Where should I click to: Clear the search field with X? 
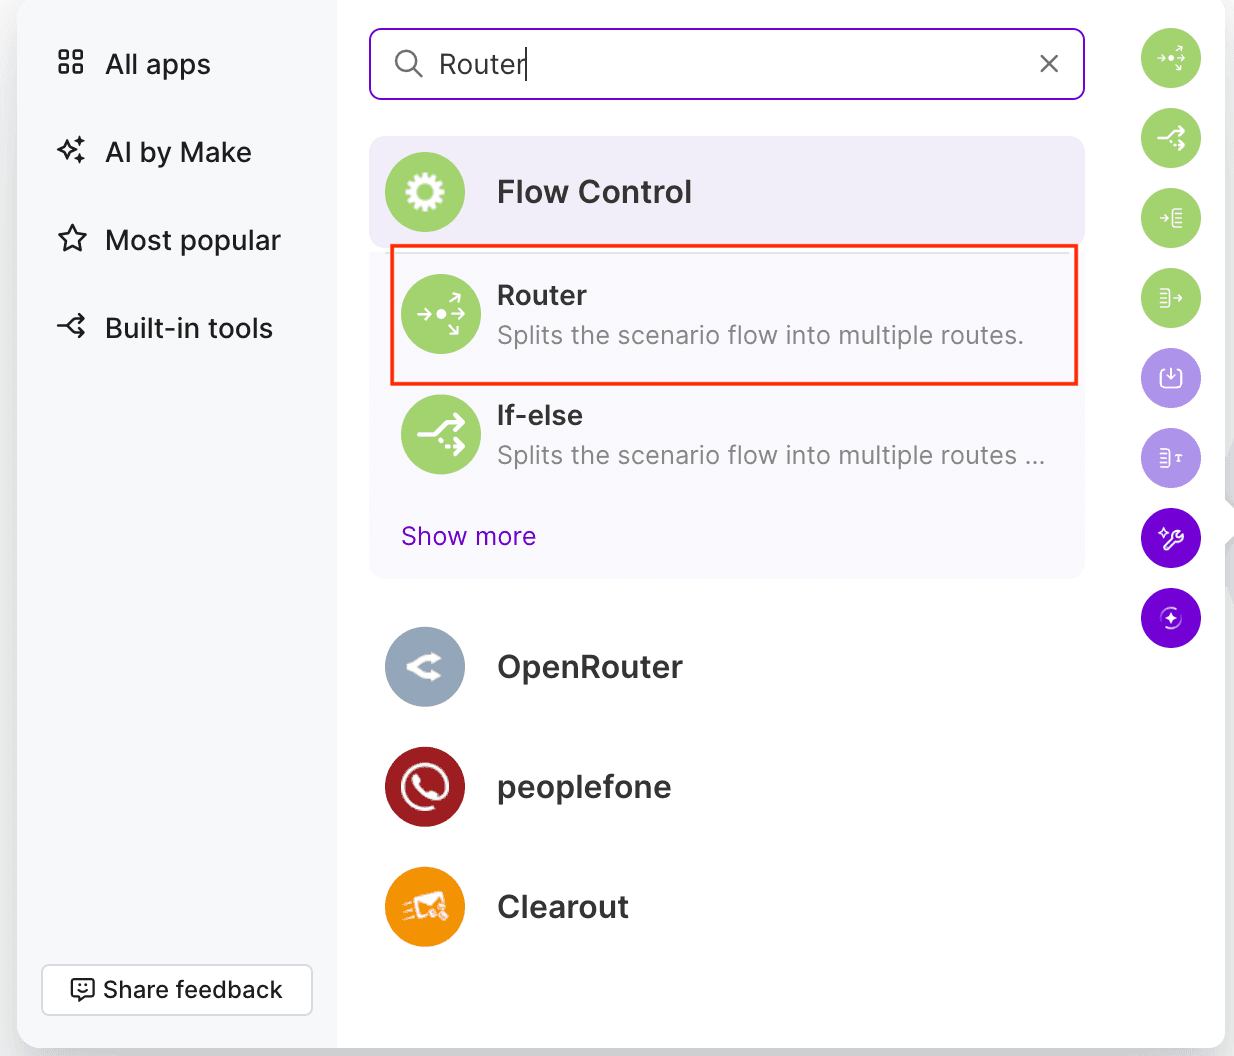[x=1049, y=64]
